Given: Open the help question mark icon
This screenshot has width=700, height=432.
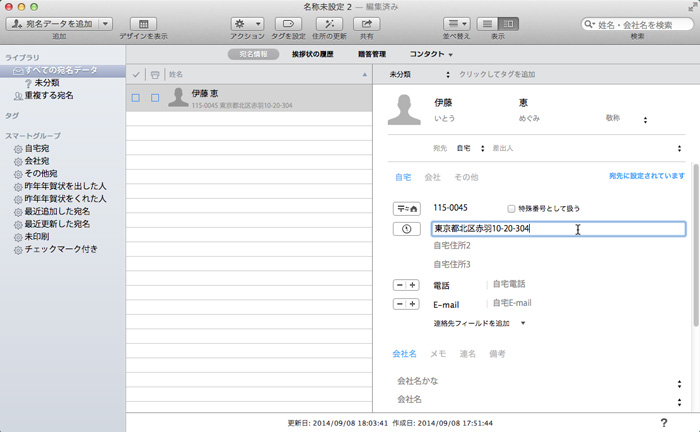Looking at the screenshot, I should pyautogui.click(x=664, y=423).
